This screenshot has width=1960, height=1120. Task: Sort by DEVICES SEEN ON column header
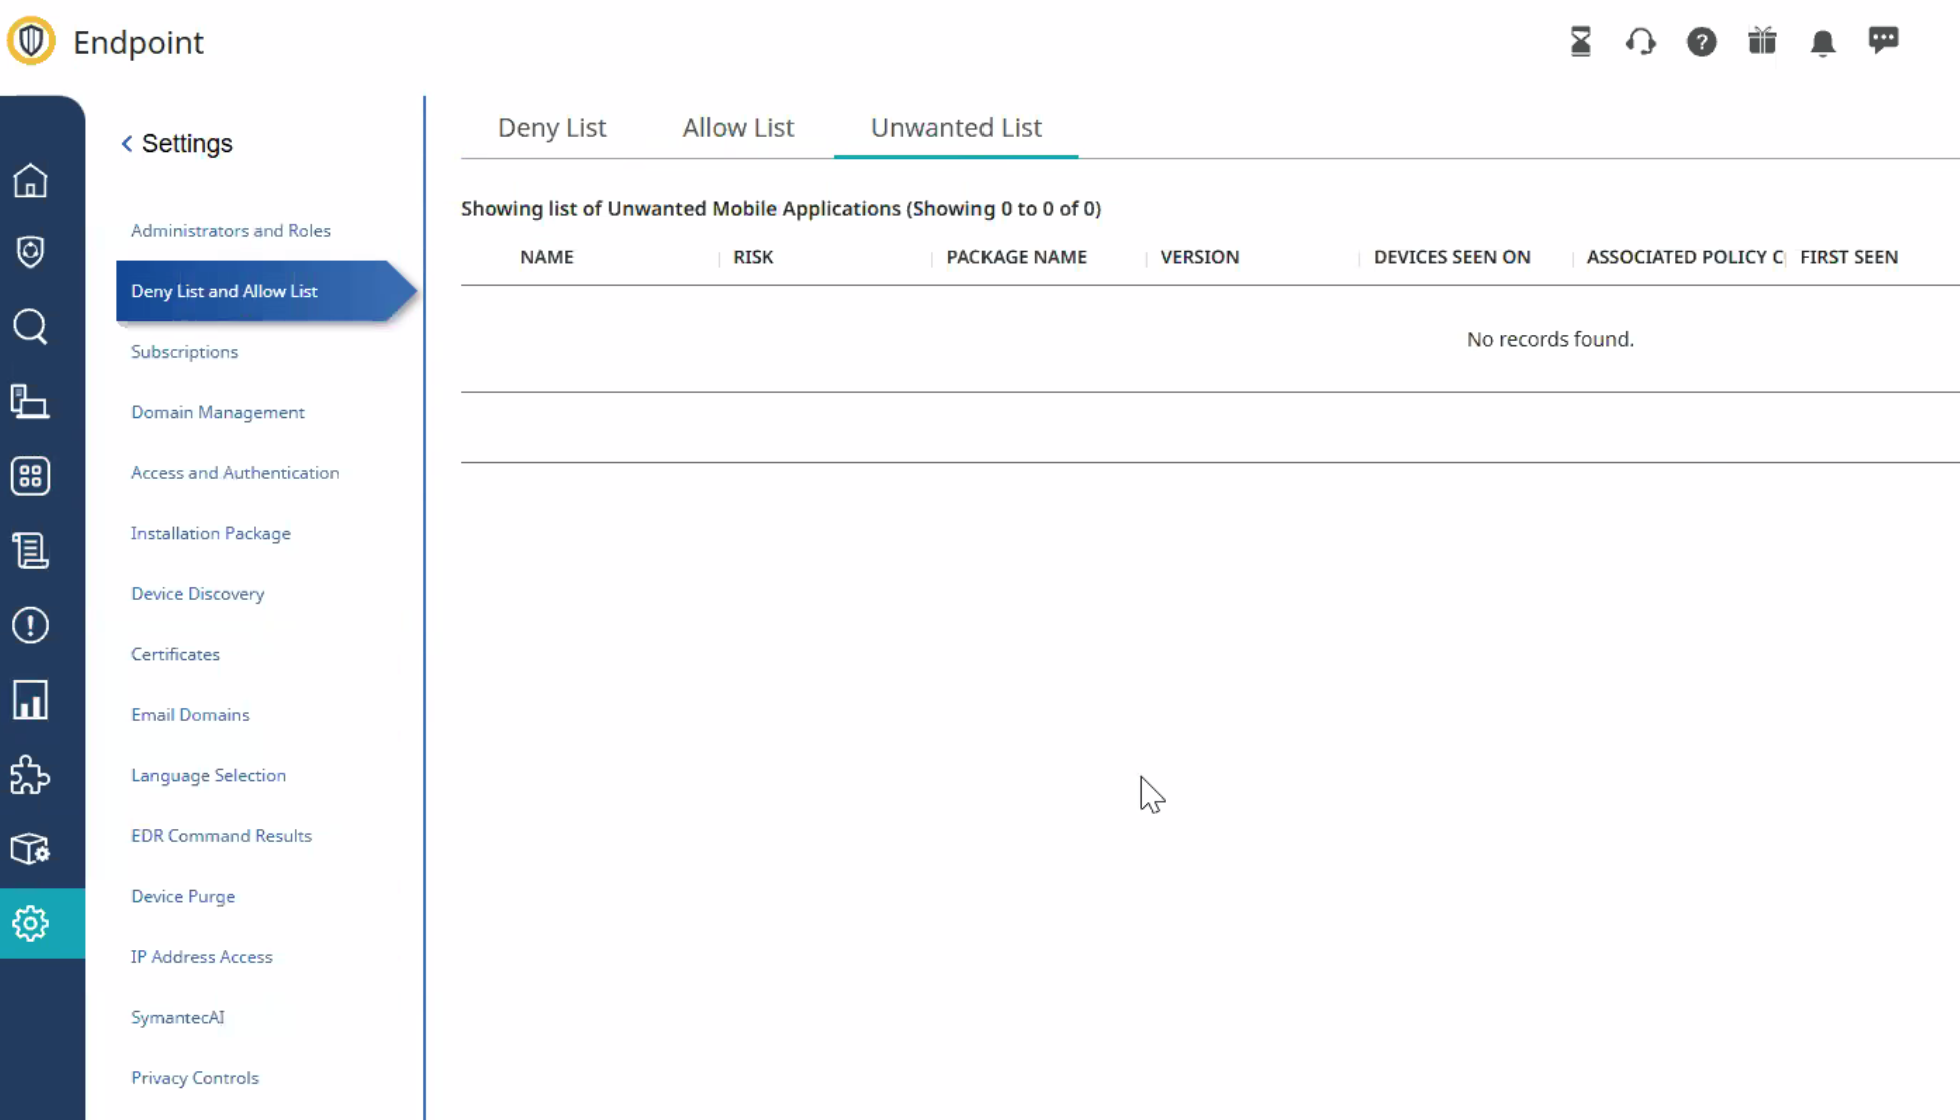1451,257
